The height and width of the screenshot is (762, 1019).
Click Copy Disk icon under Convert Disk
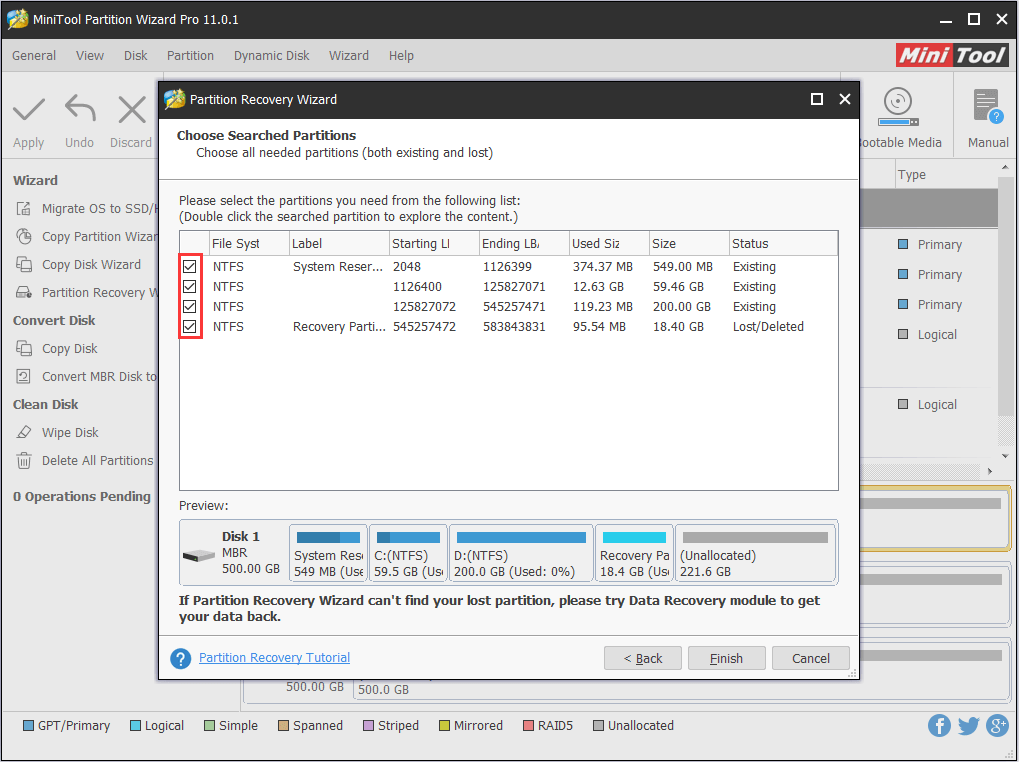point(24,348)
